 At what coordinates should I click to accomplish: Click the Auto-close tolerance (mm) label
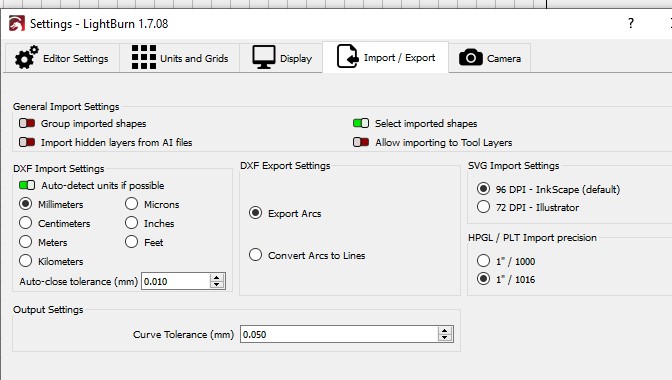click(x=78, y=281)
